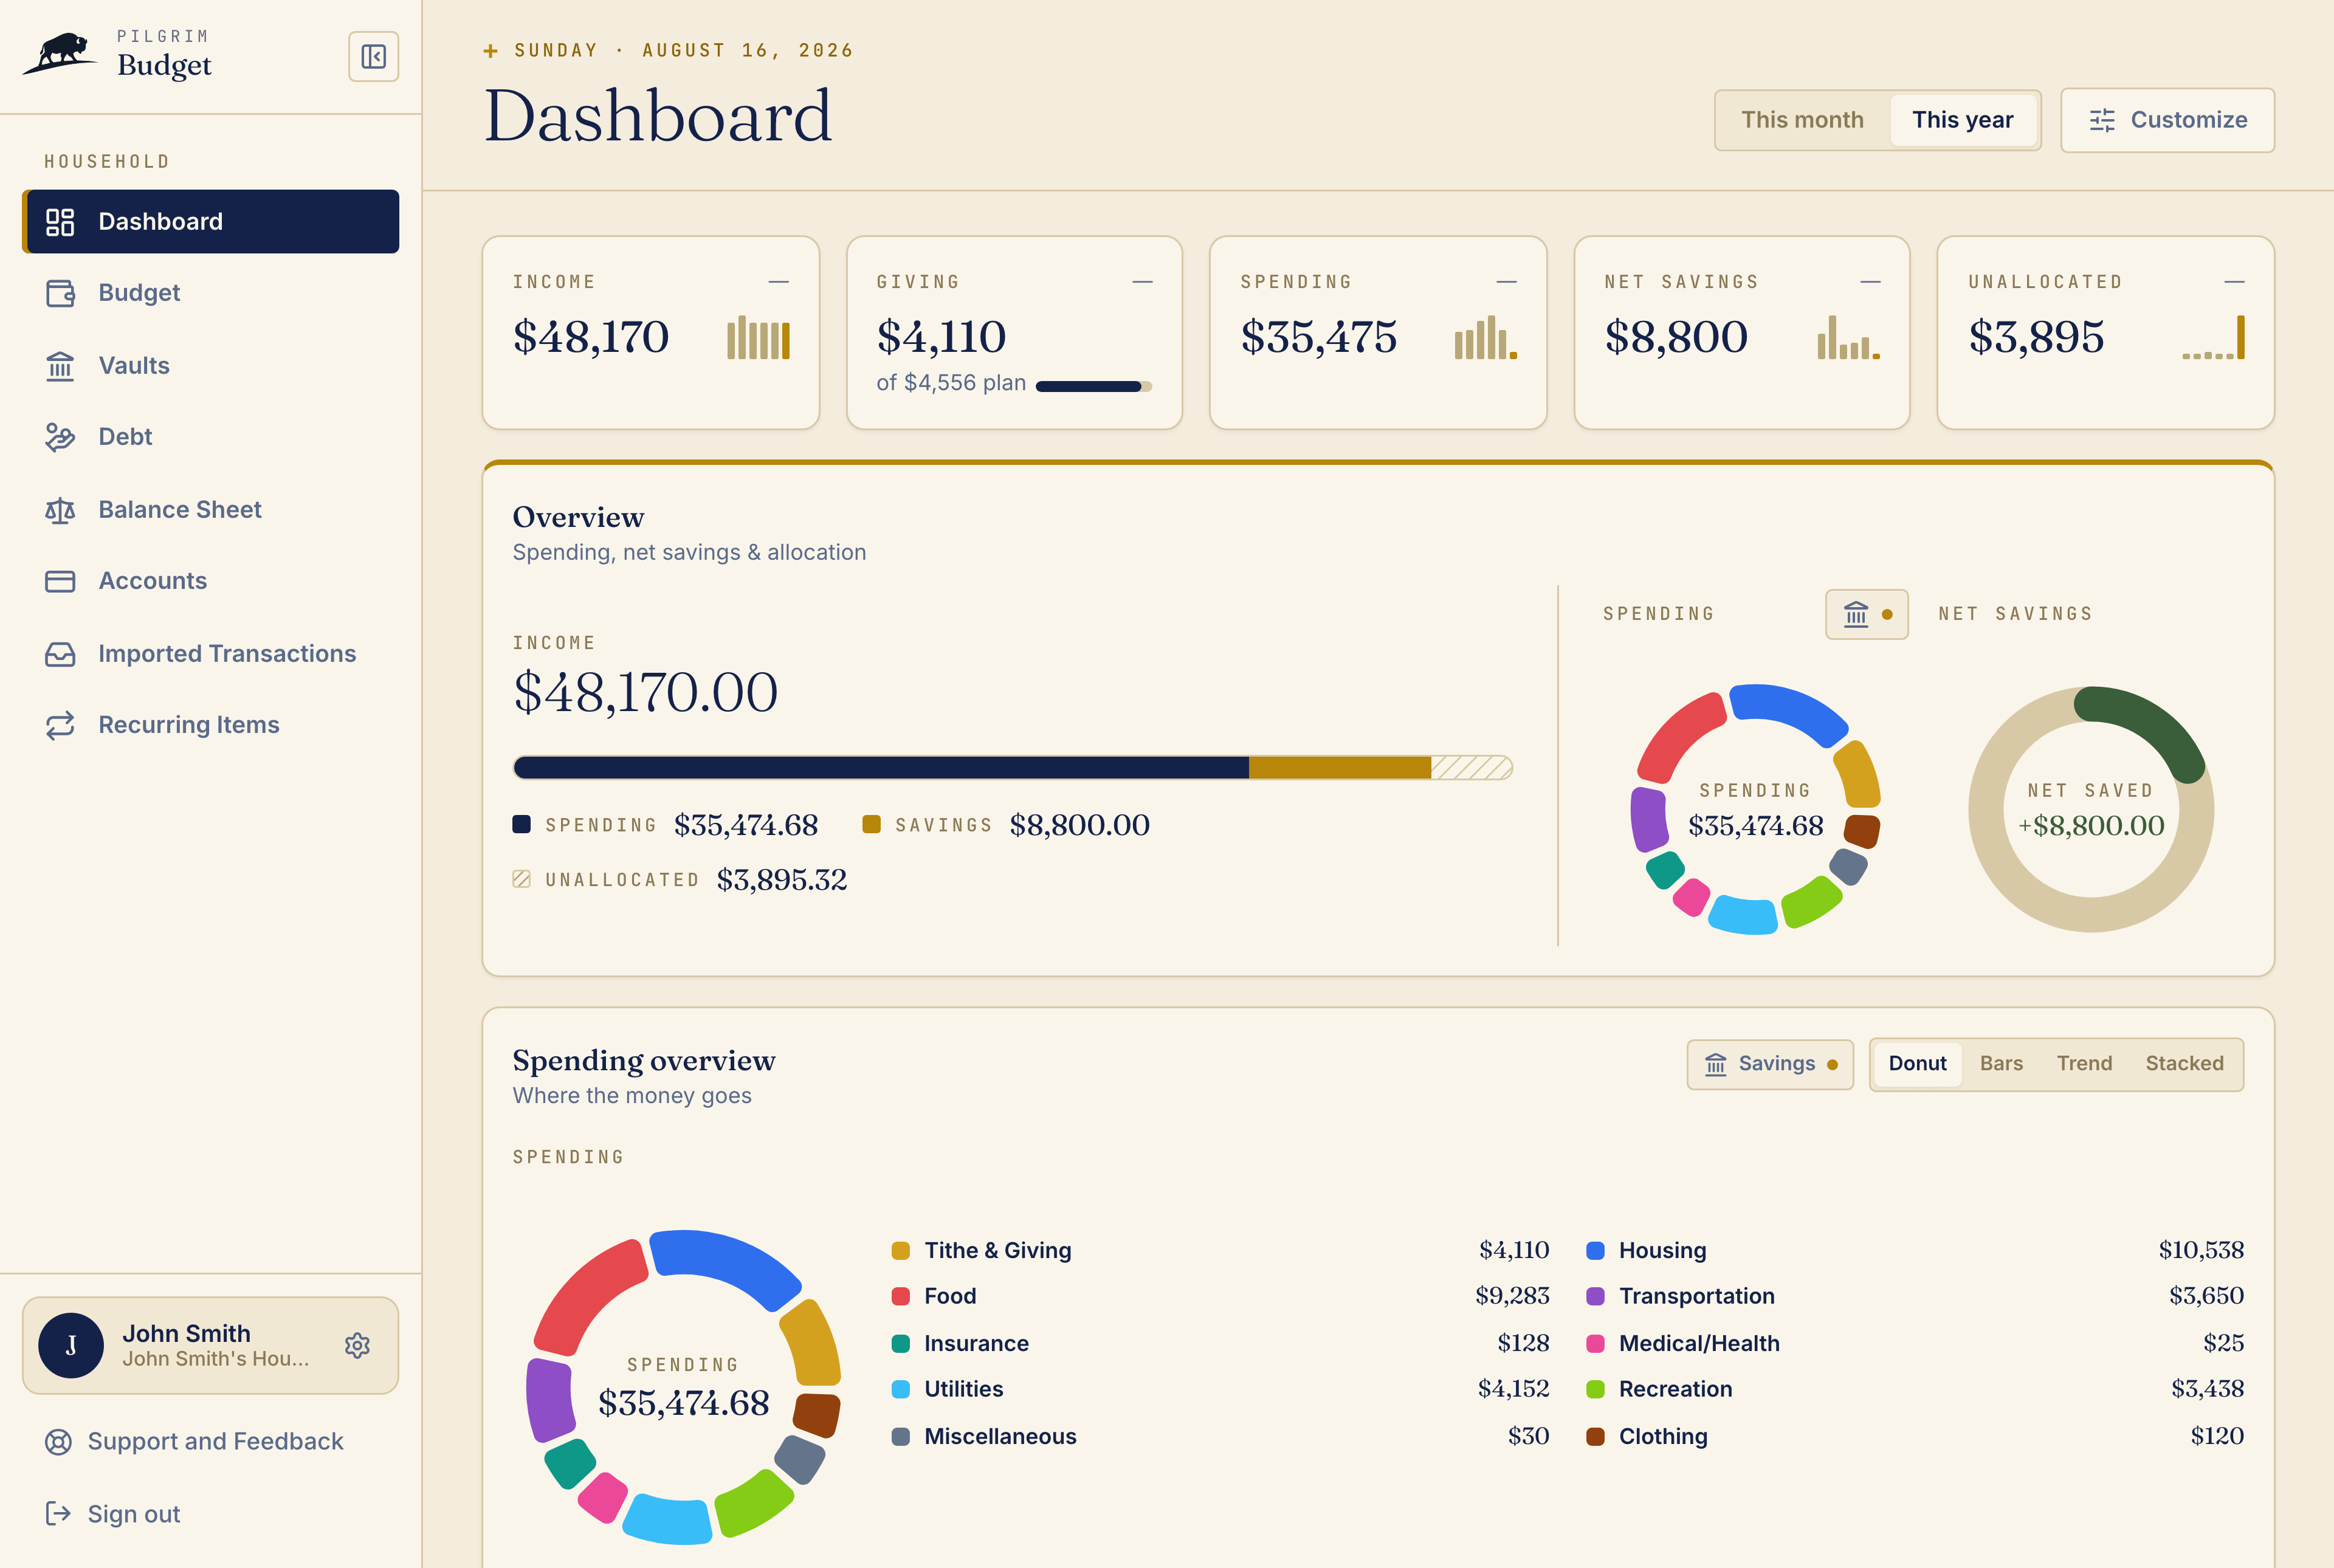Open the Debt hand-coins icon
Image resolution: width=2334 pixels, height=1568 pixels.
[x=60, y=437]
